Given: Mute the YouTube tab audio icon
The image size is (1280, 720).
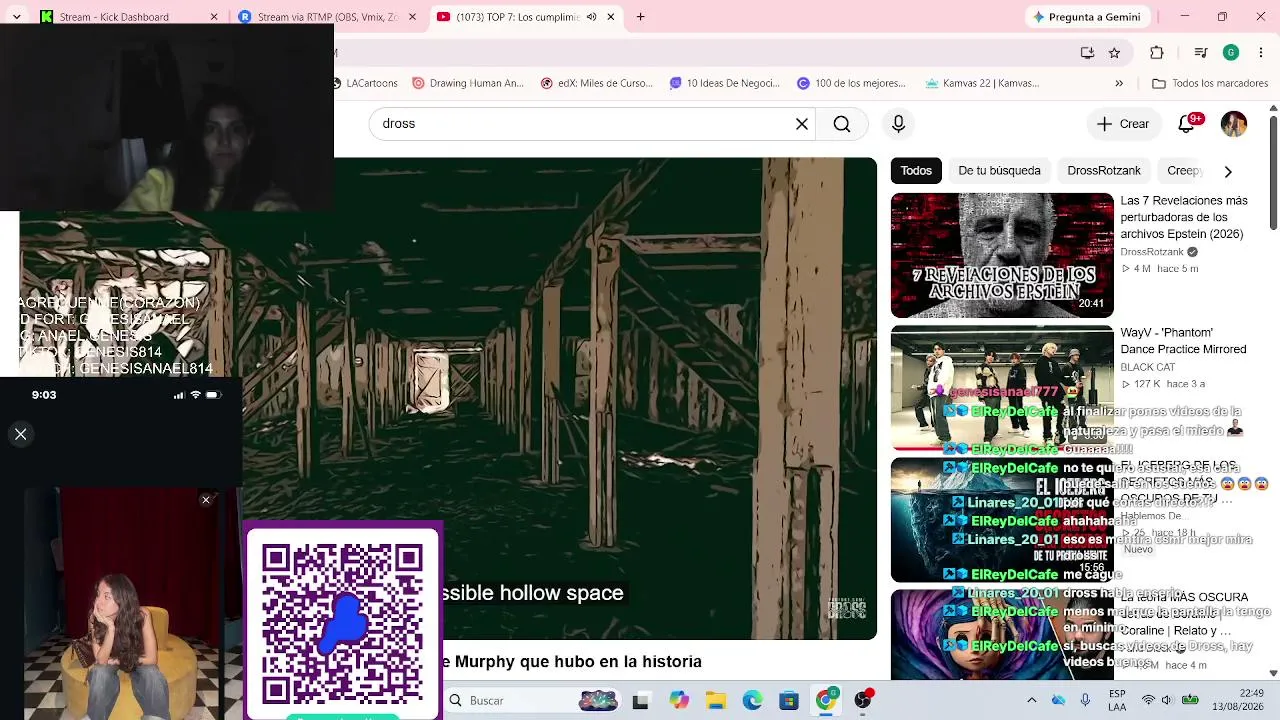Looking at the screenshot, I should (592, 17).
